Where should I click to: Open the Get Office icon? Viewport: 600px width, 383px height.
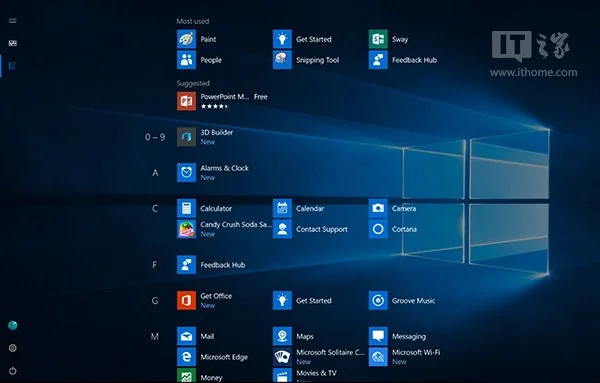(186, 300)
